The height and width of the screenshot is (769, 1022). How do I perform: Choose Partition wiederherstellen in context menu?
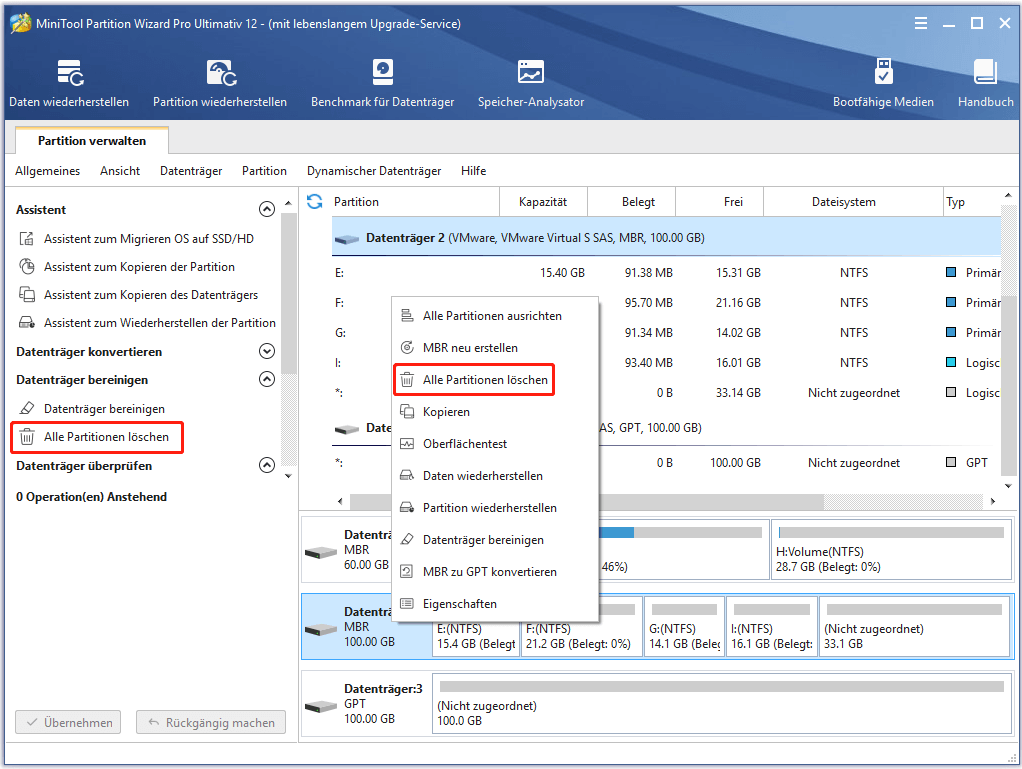coord(495,507)
